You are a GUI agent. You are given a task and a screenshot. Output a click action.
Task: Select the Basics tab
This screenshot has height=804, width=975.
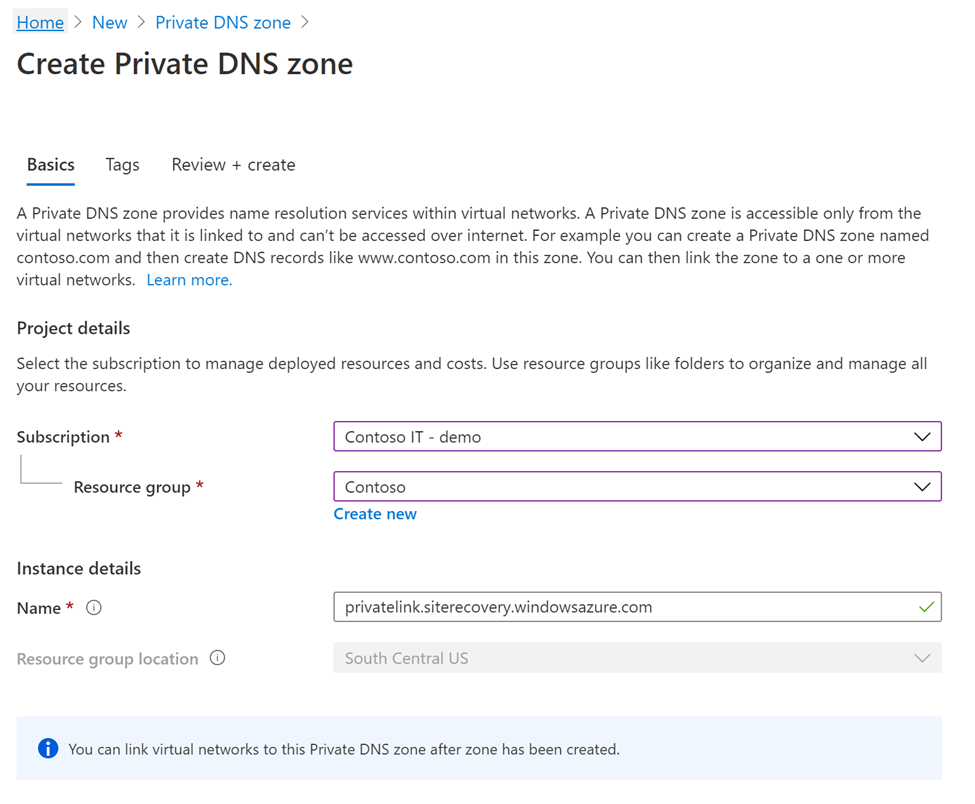pos(50,164)
